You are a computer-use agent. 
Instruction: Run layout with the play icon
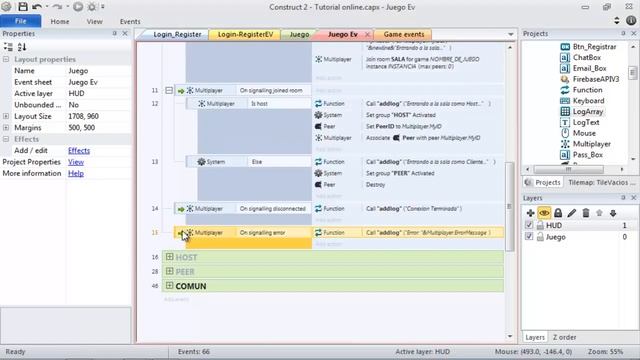click(78, 7)
